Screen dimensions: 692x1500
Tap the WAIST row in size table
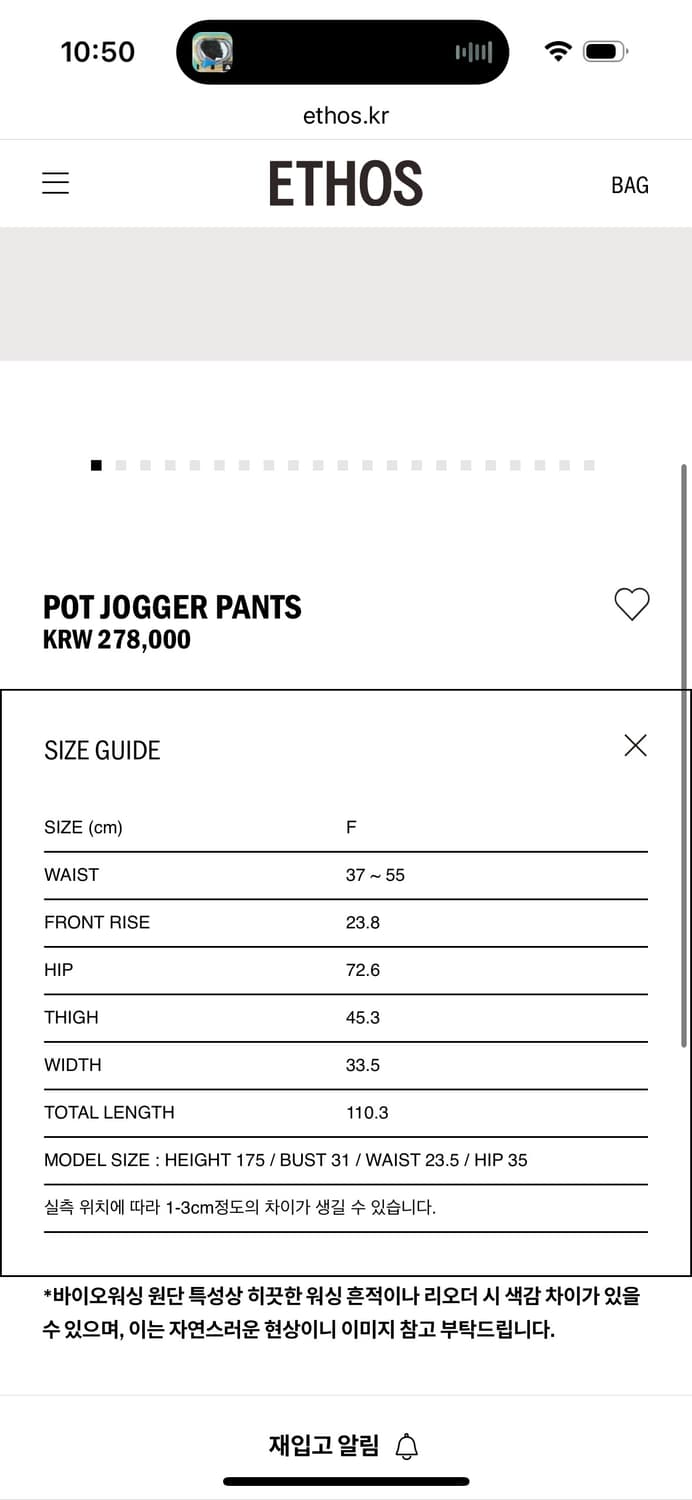pos(346,875)
